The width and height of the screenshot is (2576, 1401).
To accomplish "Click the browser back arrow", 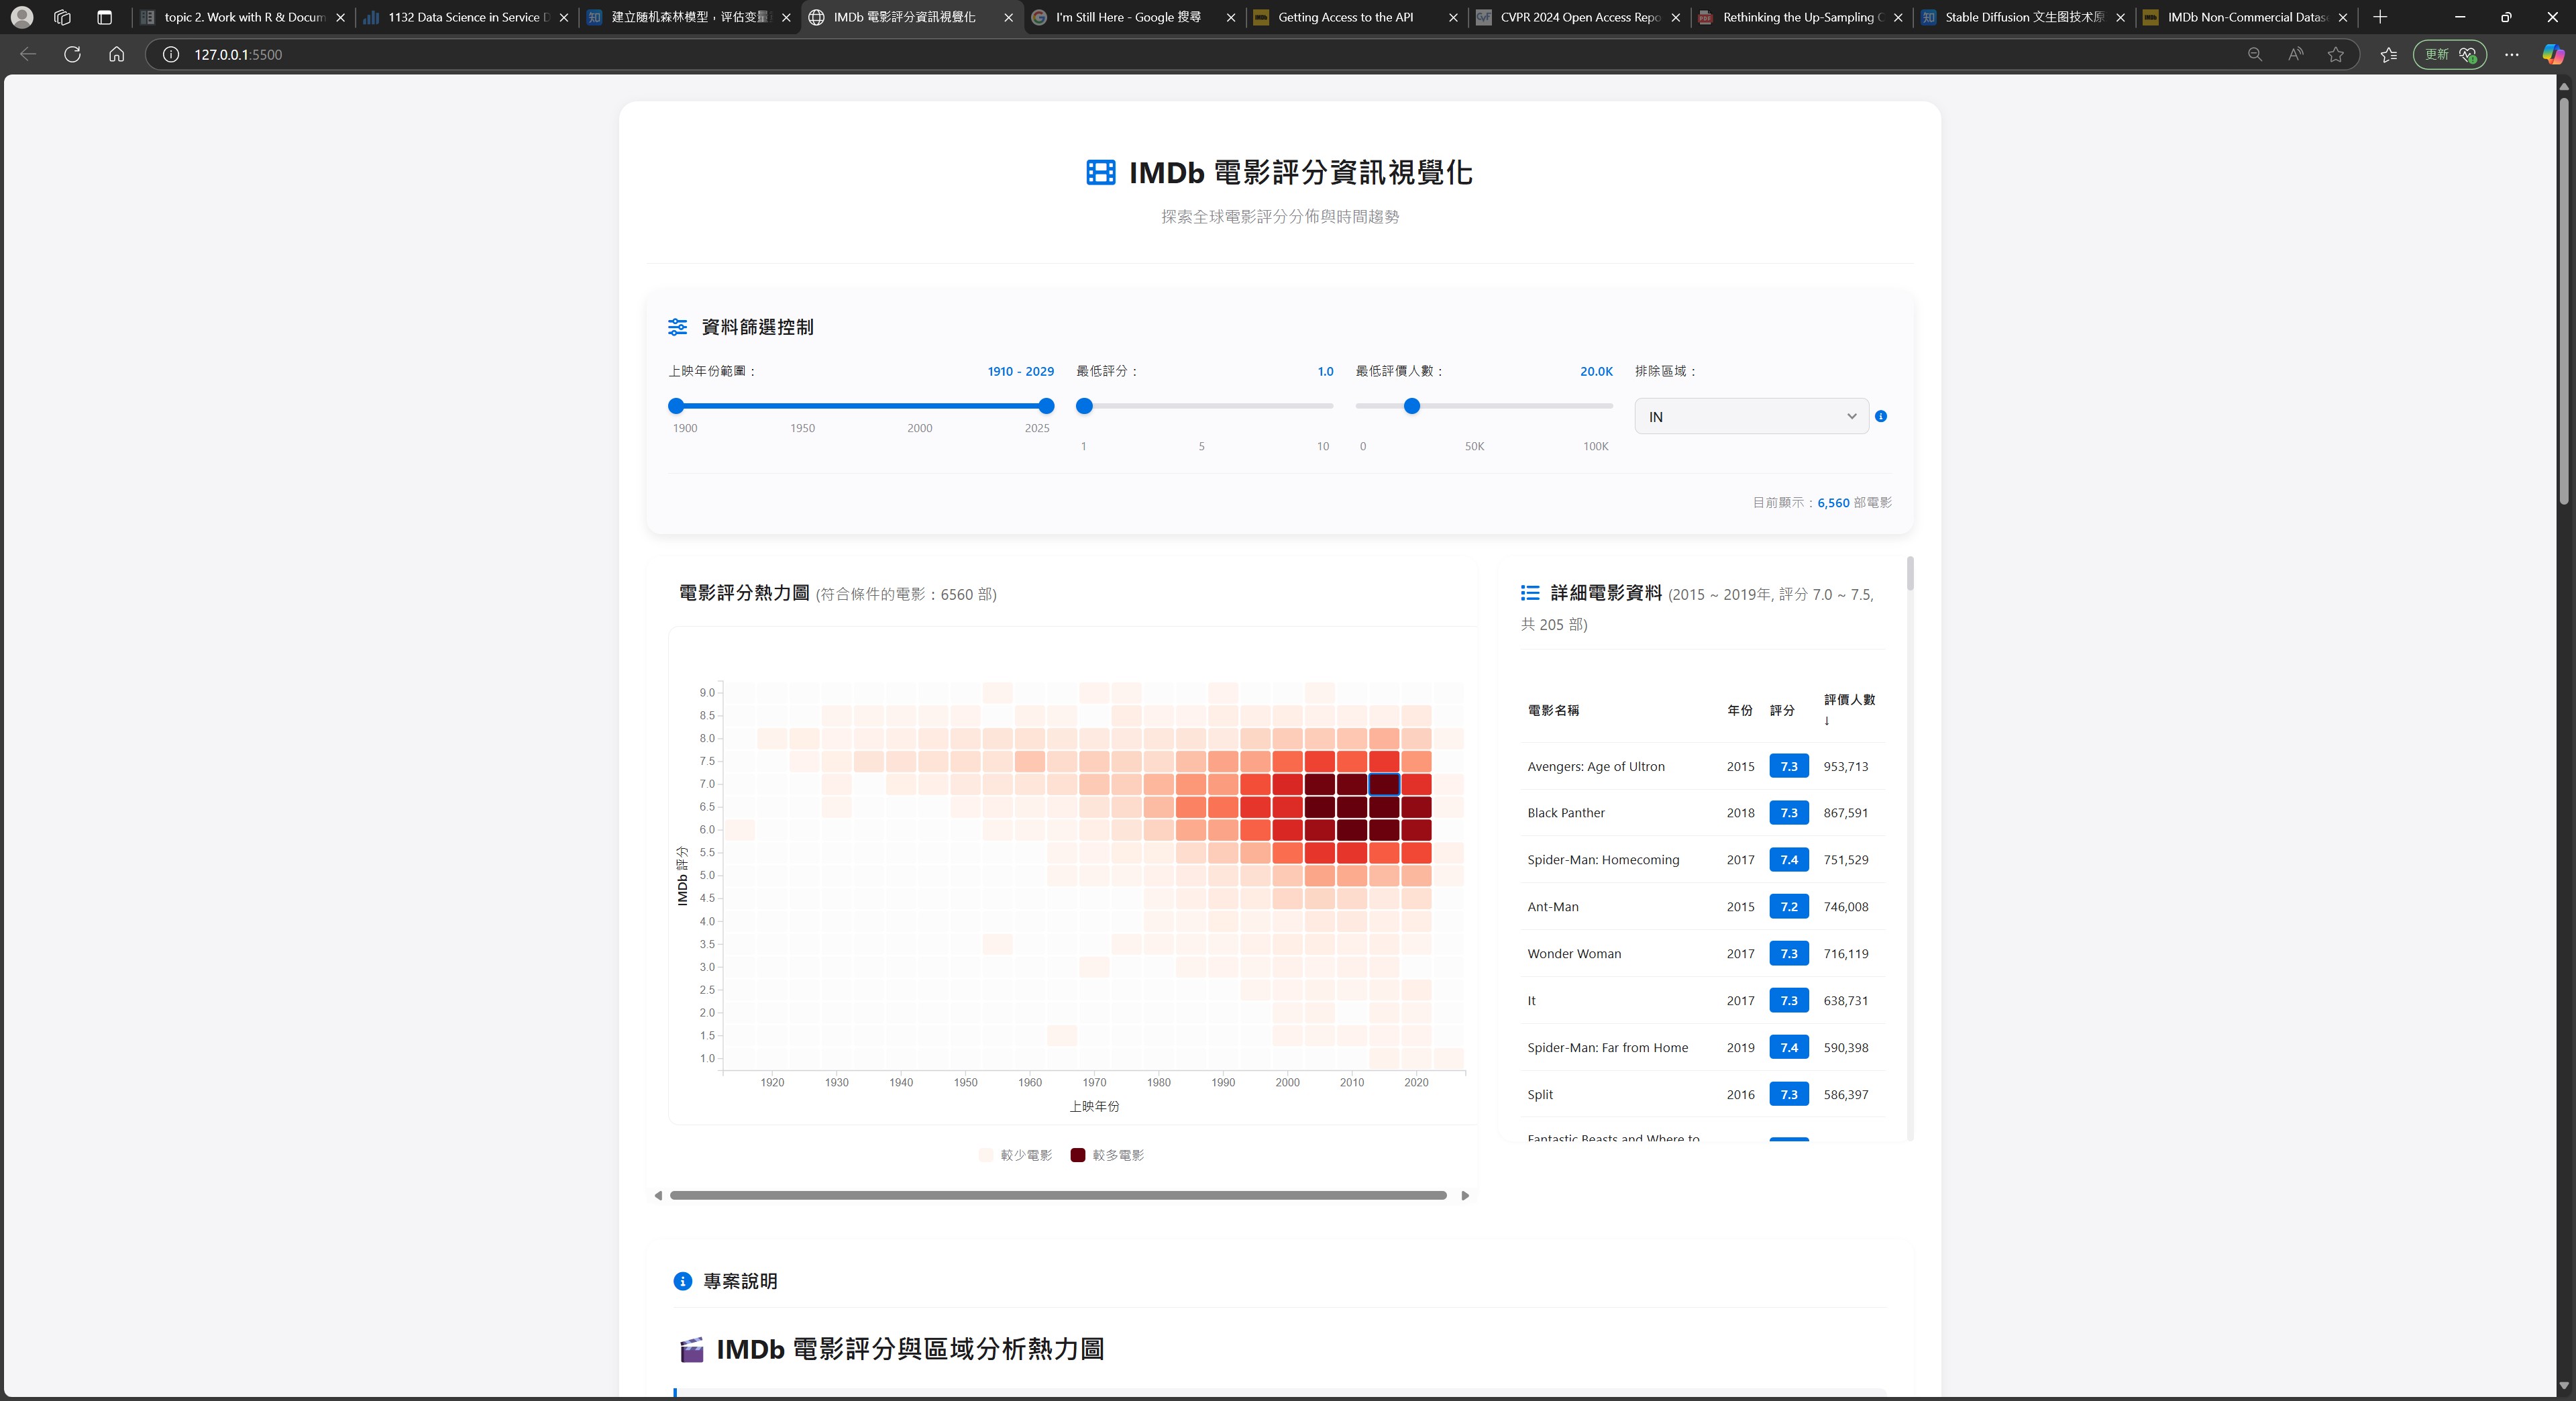I will pyautogui.click(x=28, y=54).
